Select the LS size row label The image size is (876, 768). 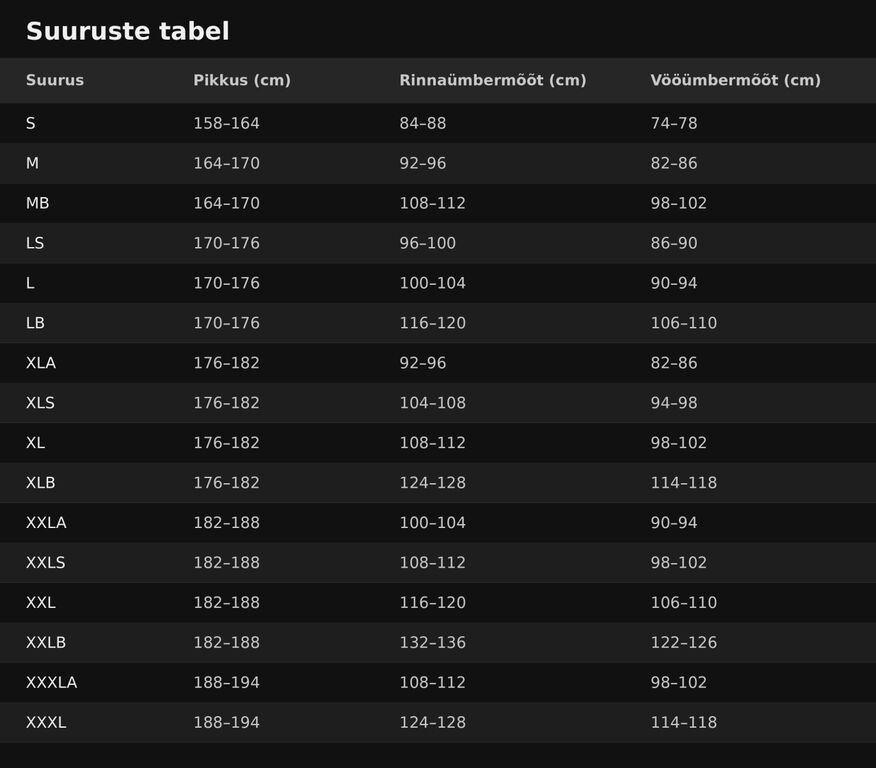(x=35, y=243)
